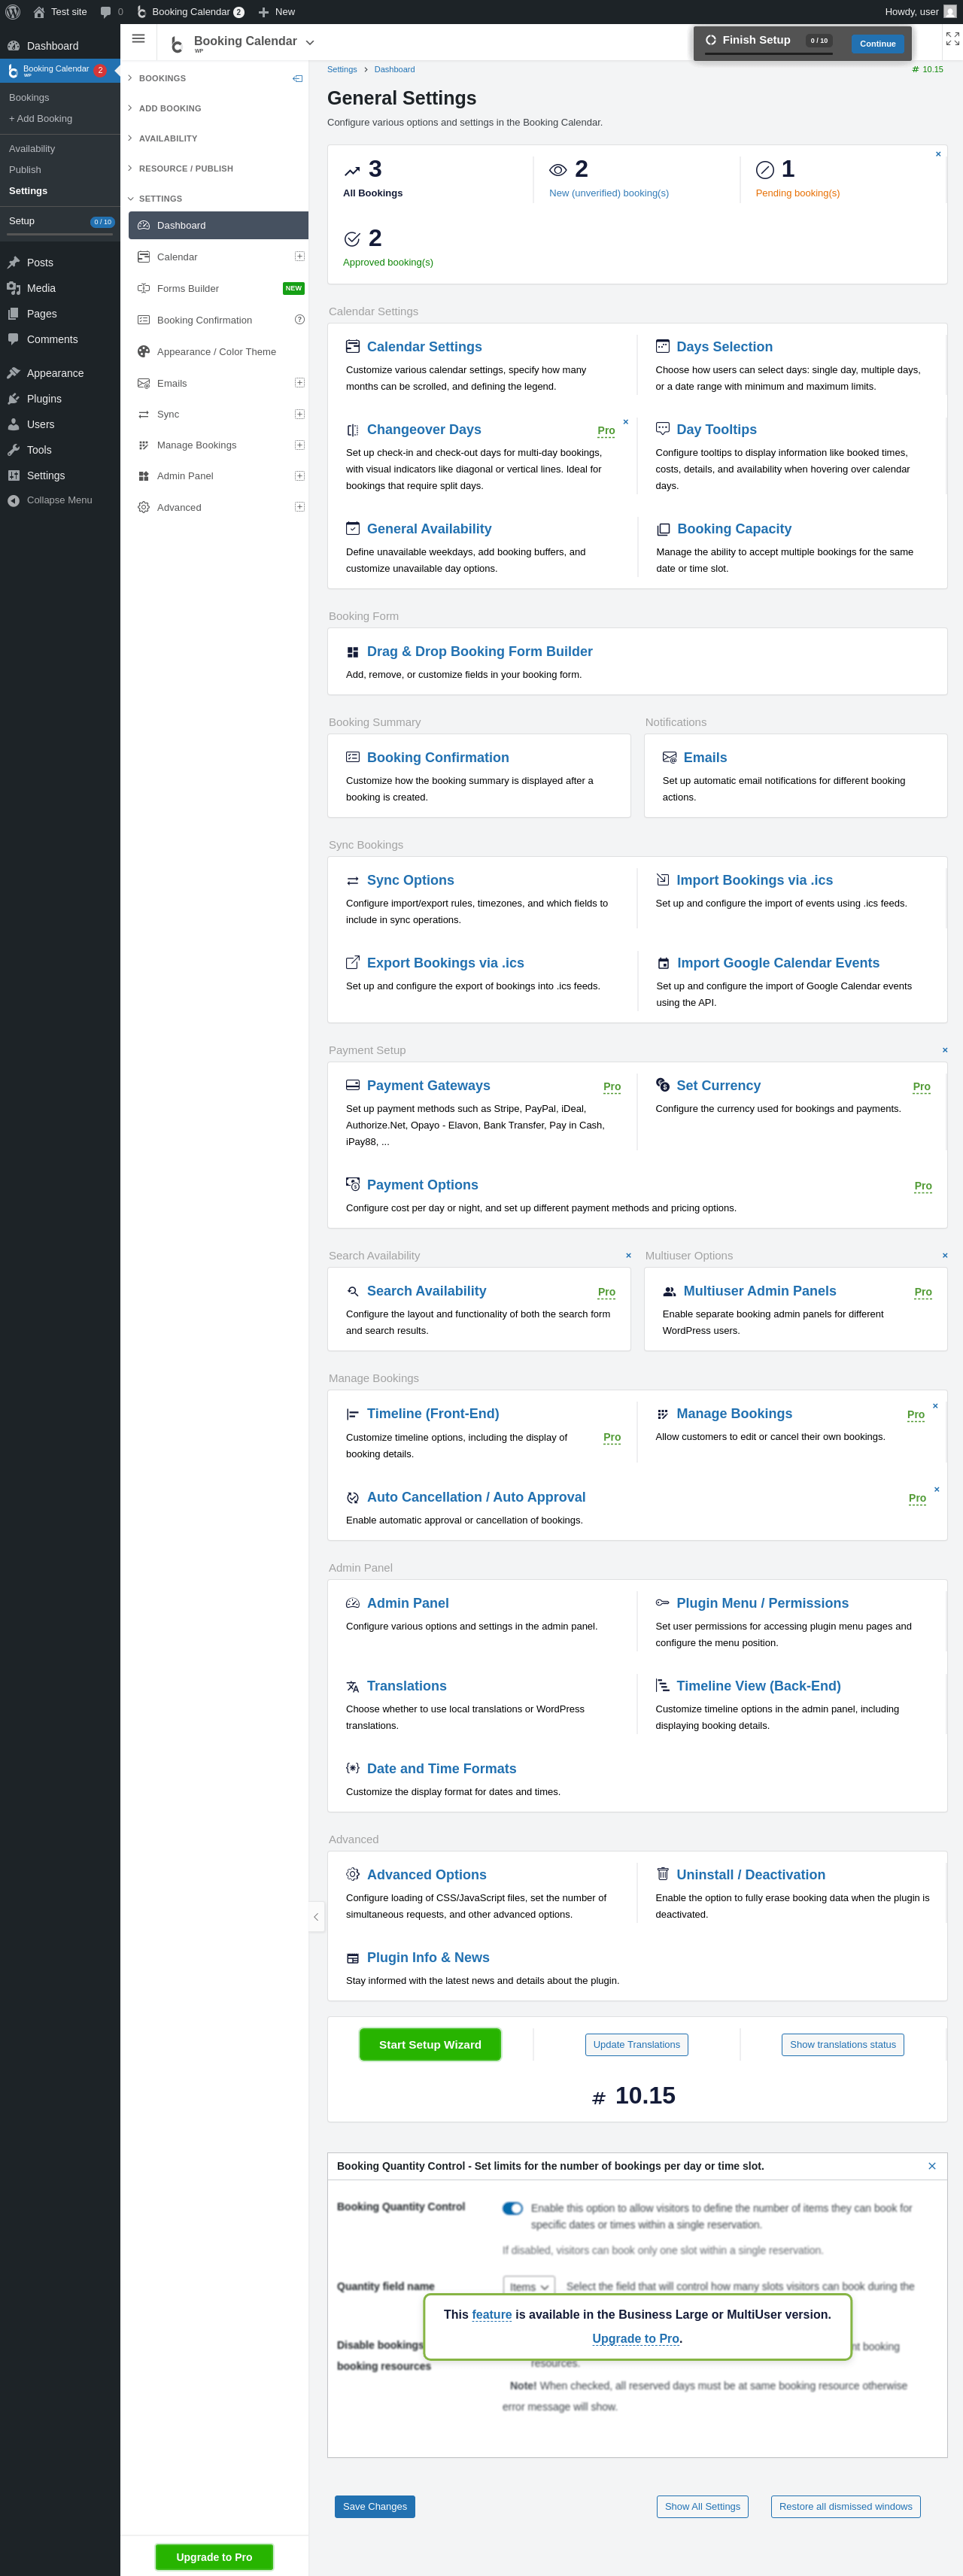
Task: Click the WordPress logo in admin bar
Action: click(x=13, y=12)
